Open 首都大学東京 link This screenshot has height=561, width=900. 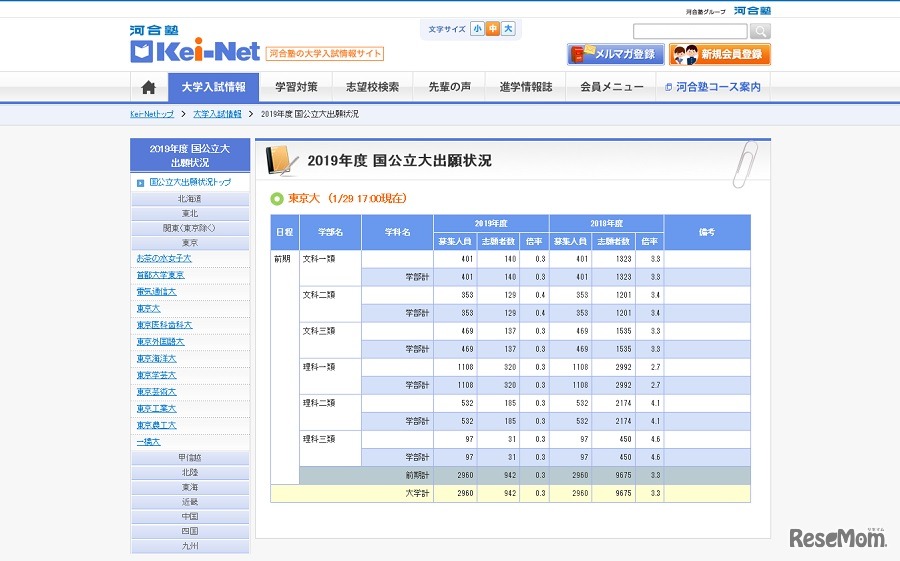[161, 275]
